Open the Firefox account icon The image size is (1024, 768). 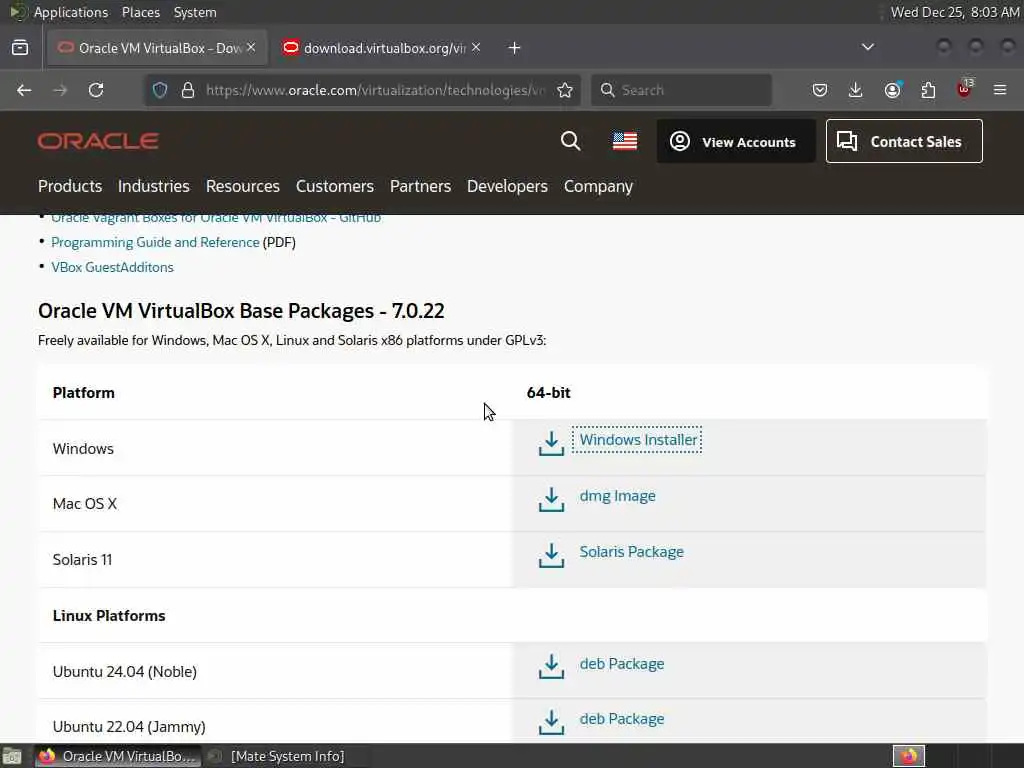click(892, 90)
